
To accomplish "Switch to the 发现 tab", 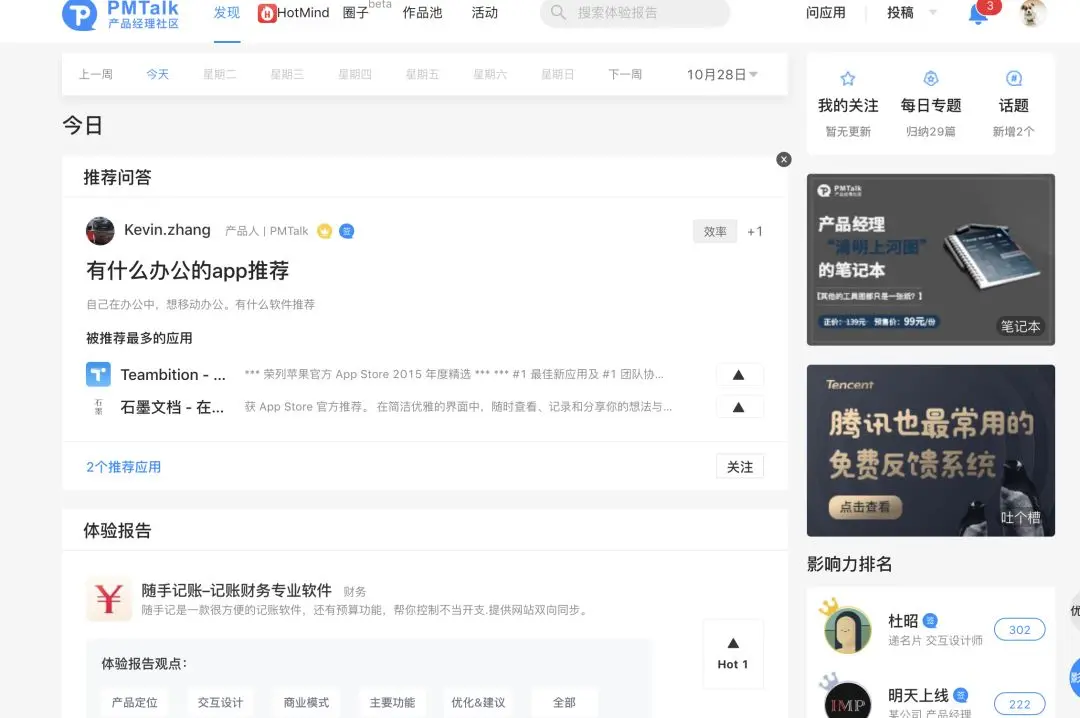I will (227, 13).
